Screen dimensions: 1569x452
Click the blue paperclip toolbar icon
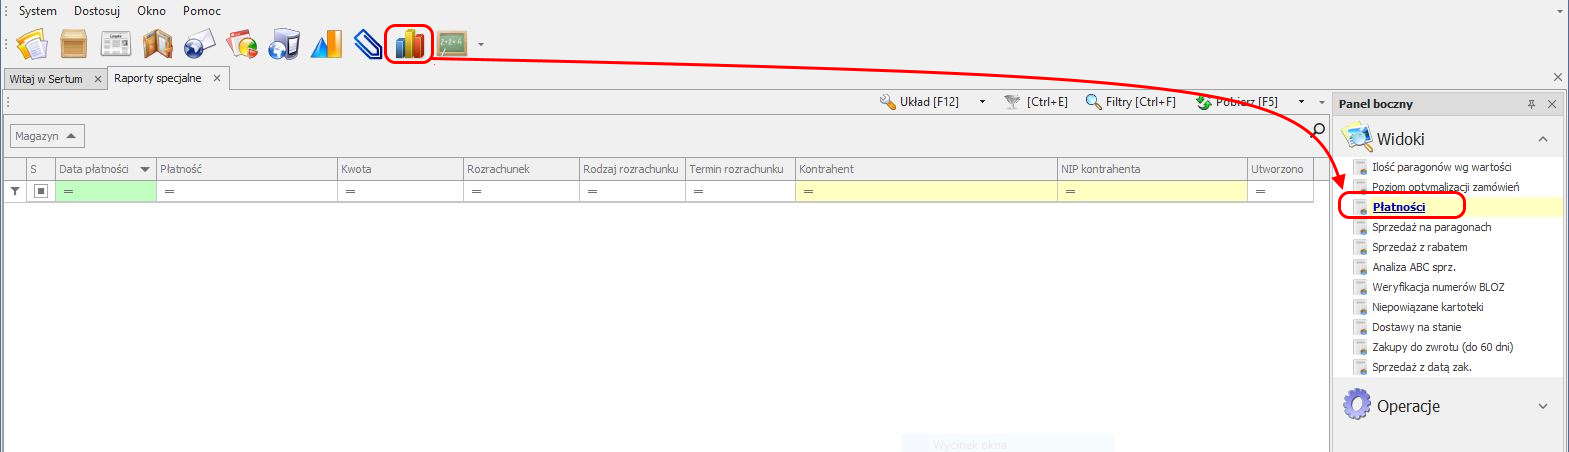[368, 44]
